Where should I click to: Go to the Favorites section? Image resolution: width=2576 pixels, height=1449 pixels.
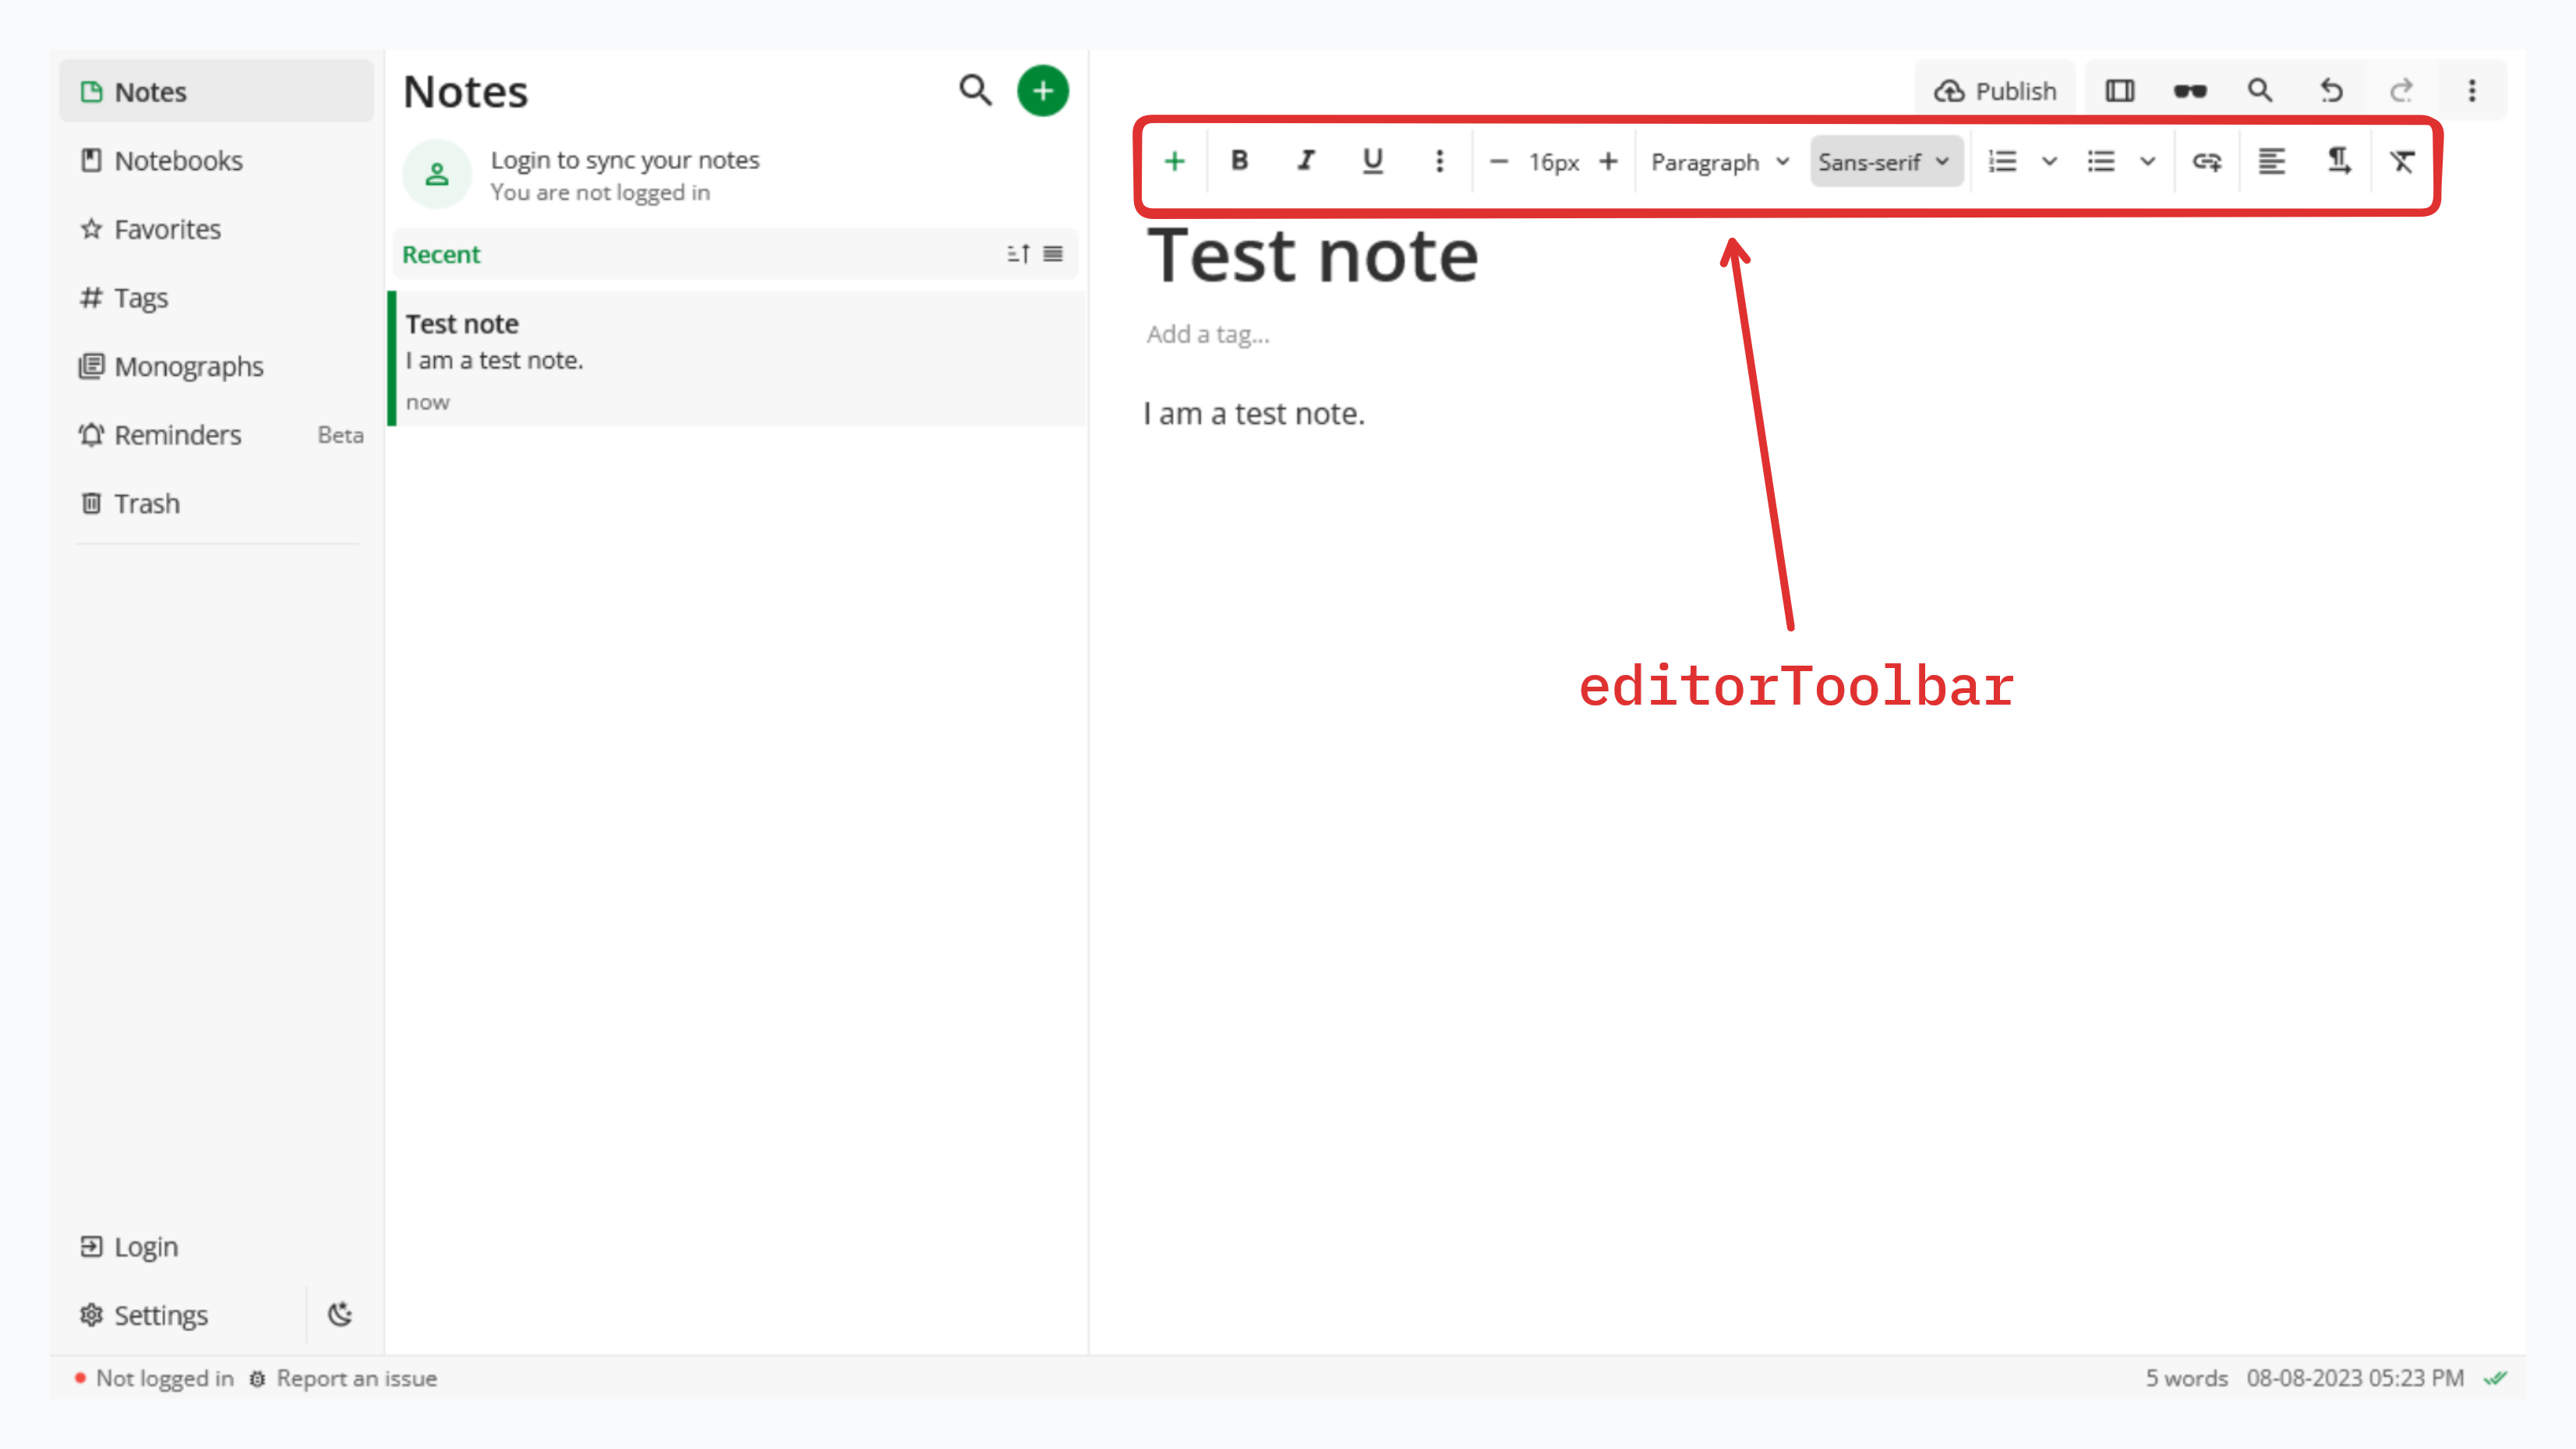[x=167, y=229]
